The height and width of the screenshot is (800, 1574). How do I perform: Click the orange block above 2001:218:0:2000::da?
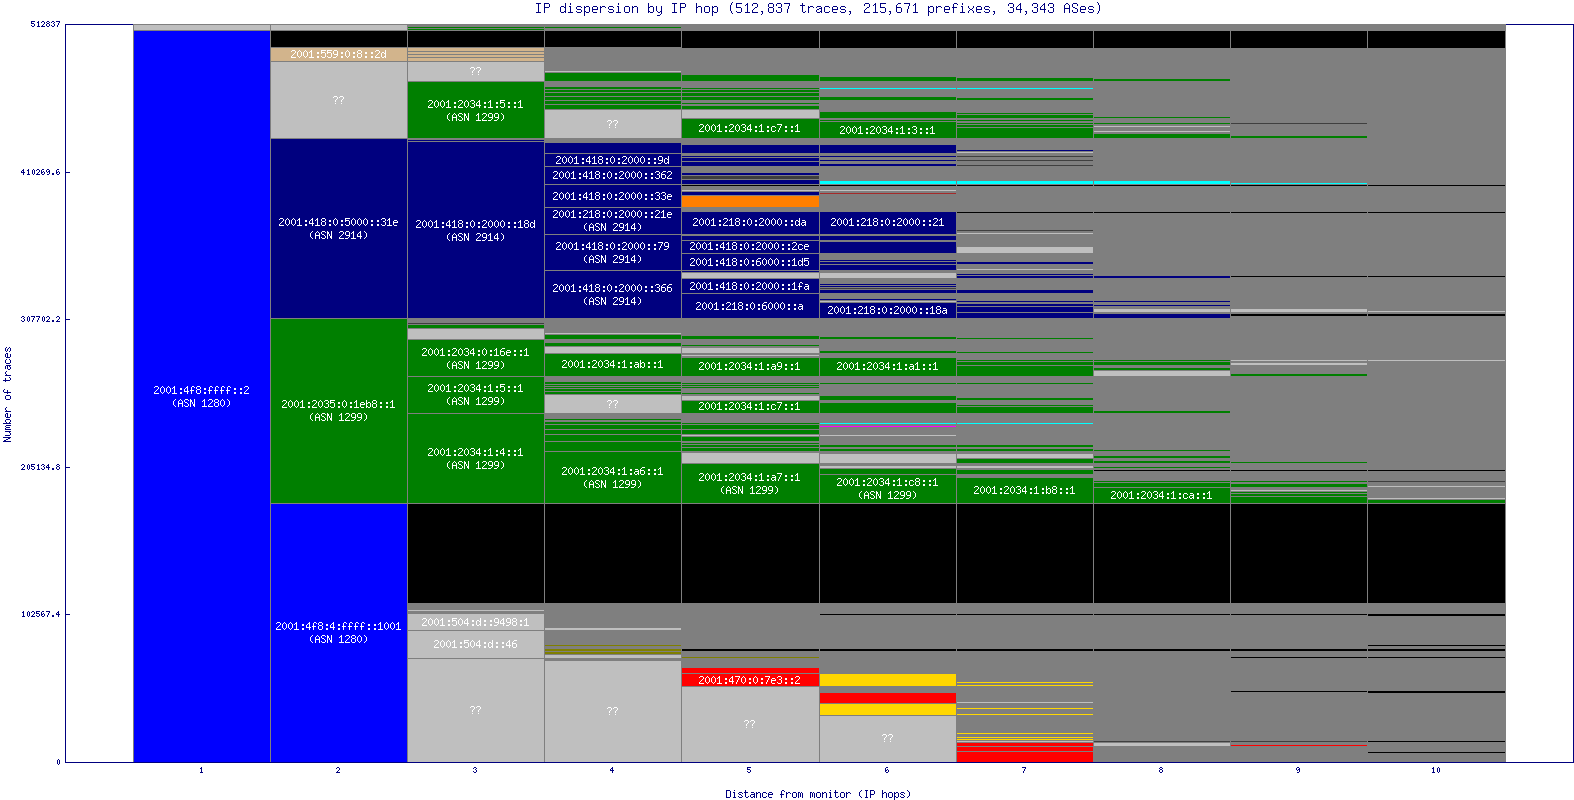tap(749, 201)
